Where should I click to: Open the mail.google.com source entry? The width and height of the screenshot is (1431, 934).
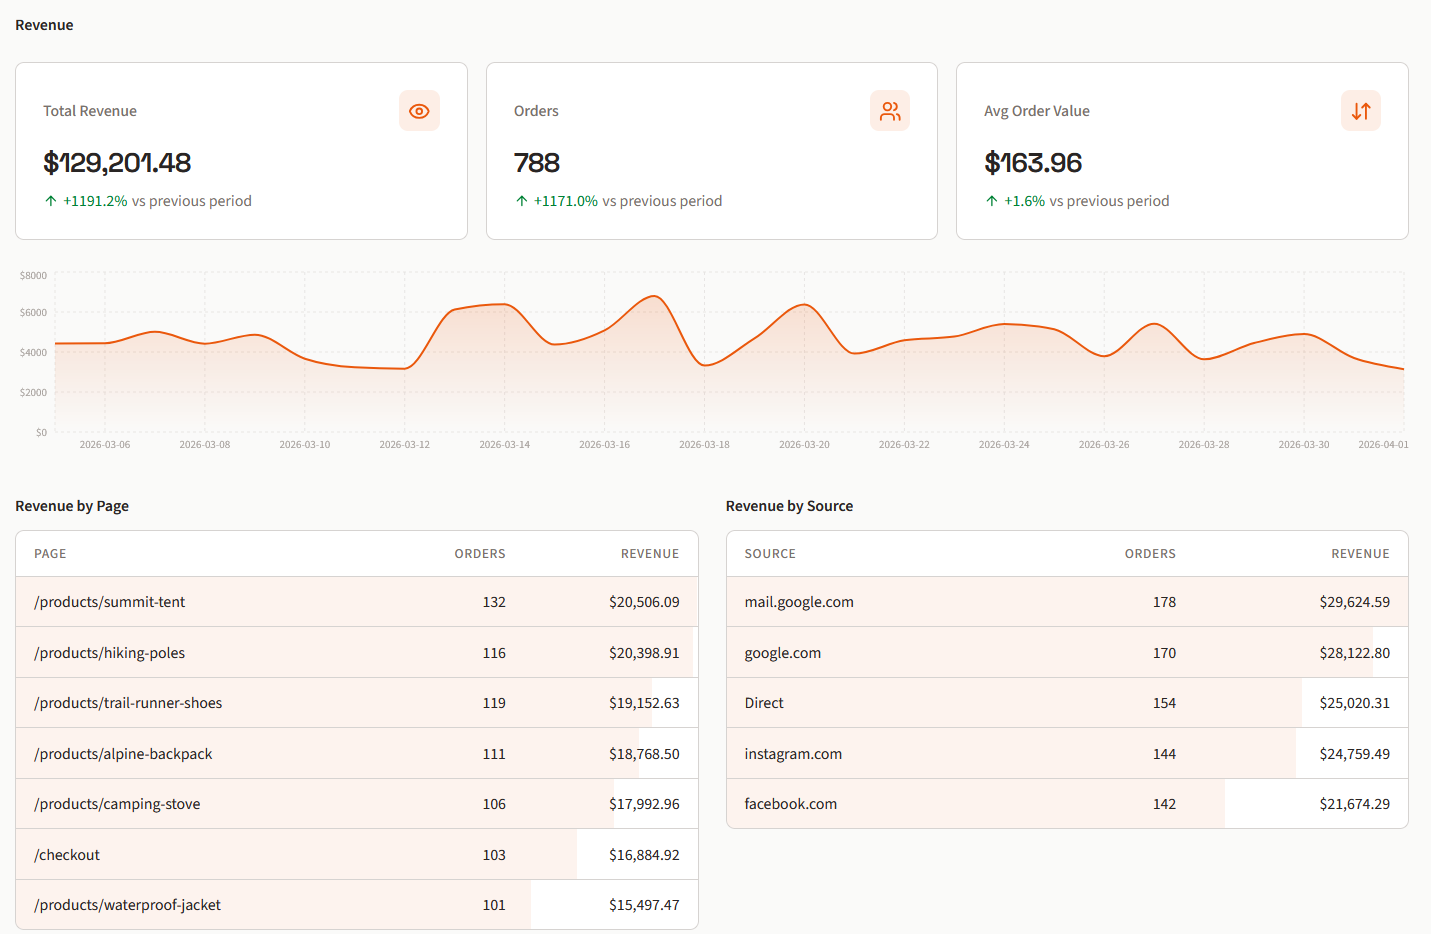coord(799,602)
